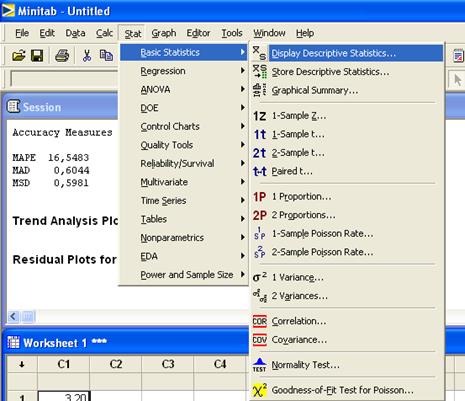Select Paired t test entry
The height and width of the screenshot is (401, 465).
click(x=348, y=171)
